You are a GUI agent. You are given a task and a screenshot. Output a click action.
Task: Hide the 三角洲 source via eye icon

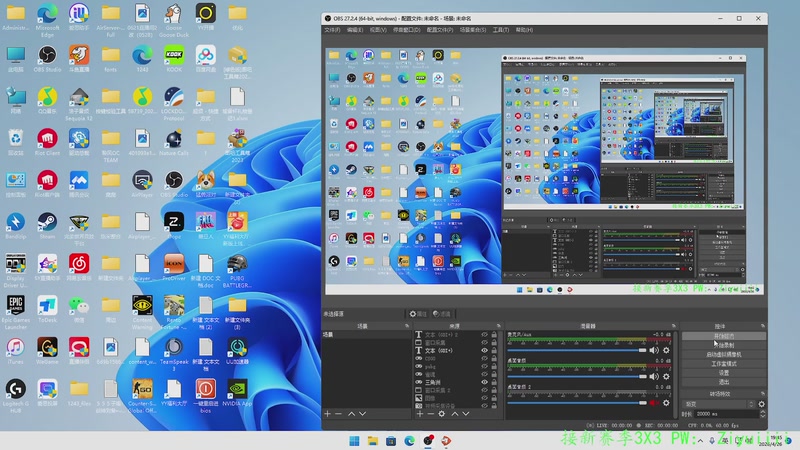click(484, 382)
